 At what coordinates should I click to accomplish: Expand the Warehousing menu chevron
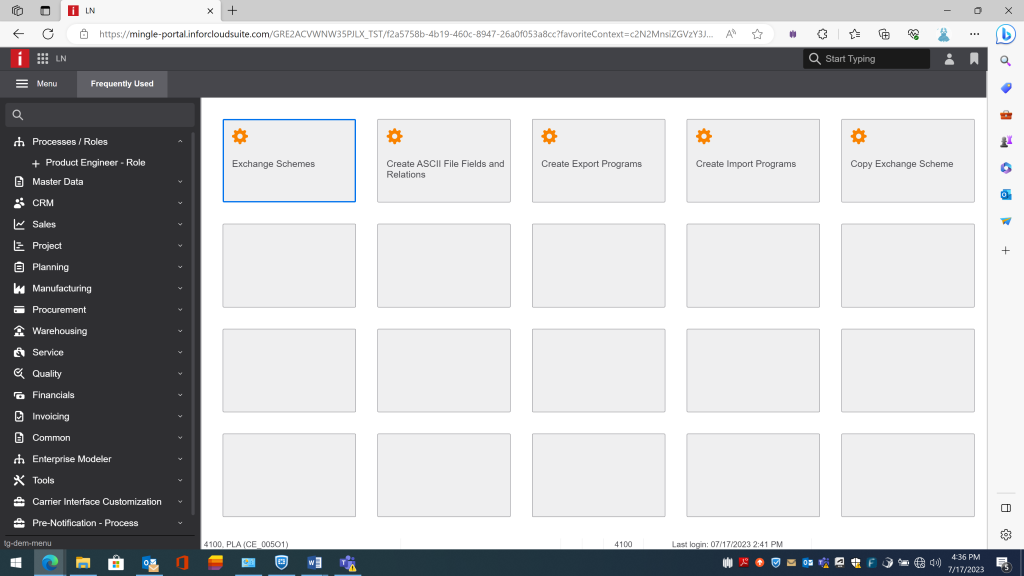[x=180, y=331]
